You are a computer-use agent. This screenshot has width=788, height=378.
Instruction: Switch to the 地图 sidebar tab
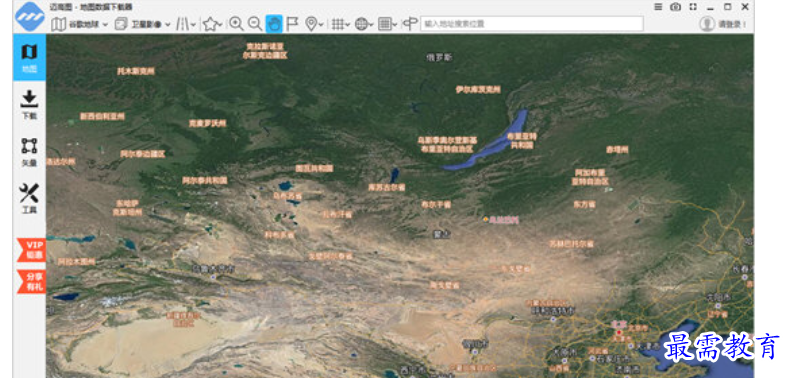(x=29, y=57)
